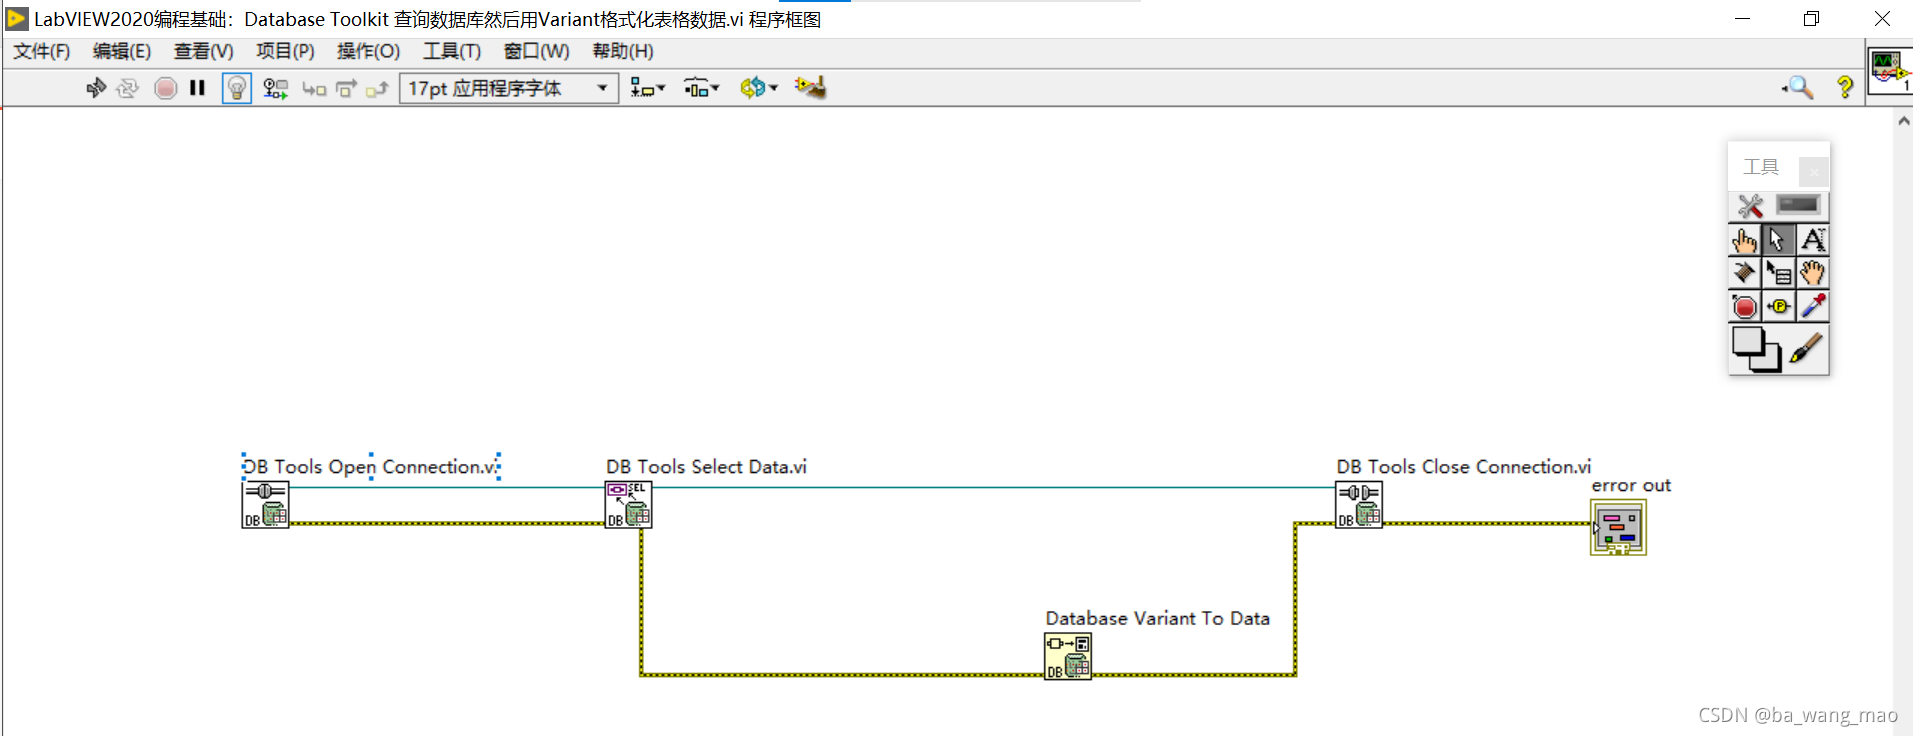Open the Align Objects dropdown
Screen dimensions: 1913x736
point(647,88)
